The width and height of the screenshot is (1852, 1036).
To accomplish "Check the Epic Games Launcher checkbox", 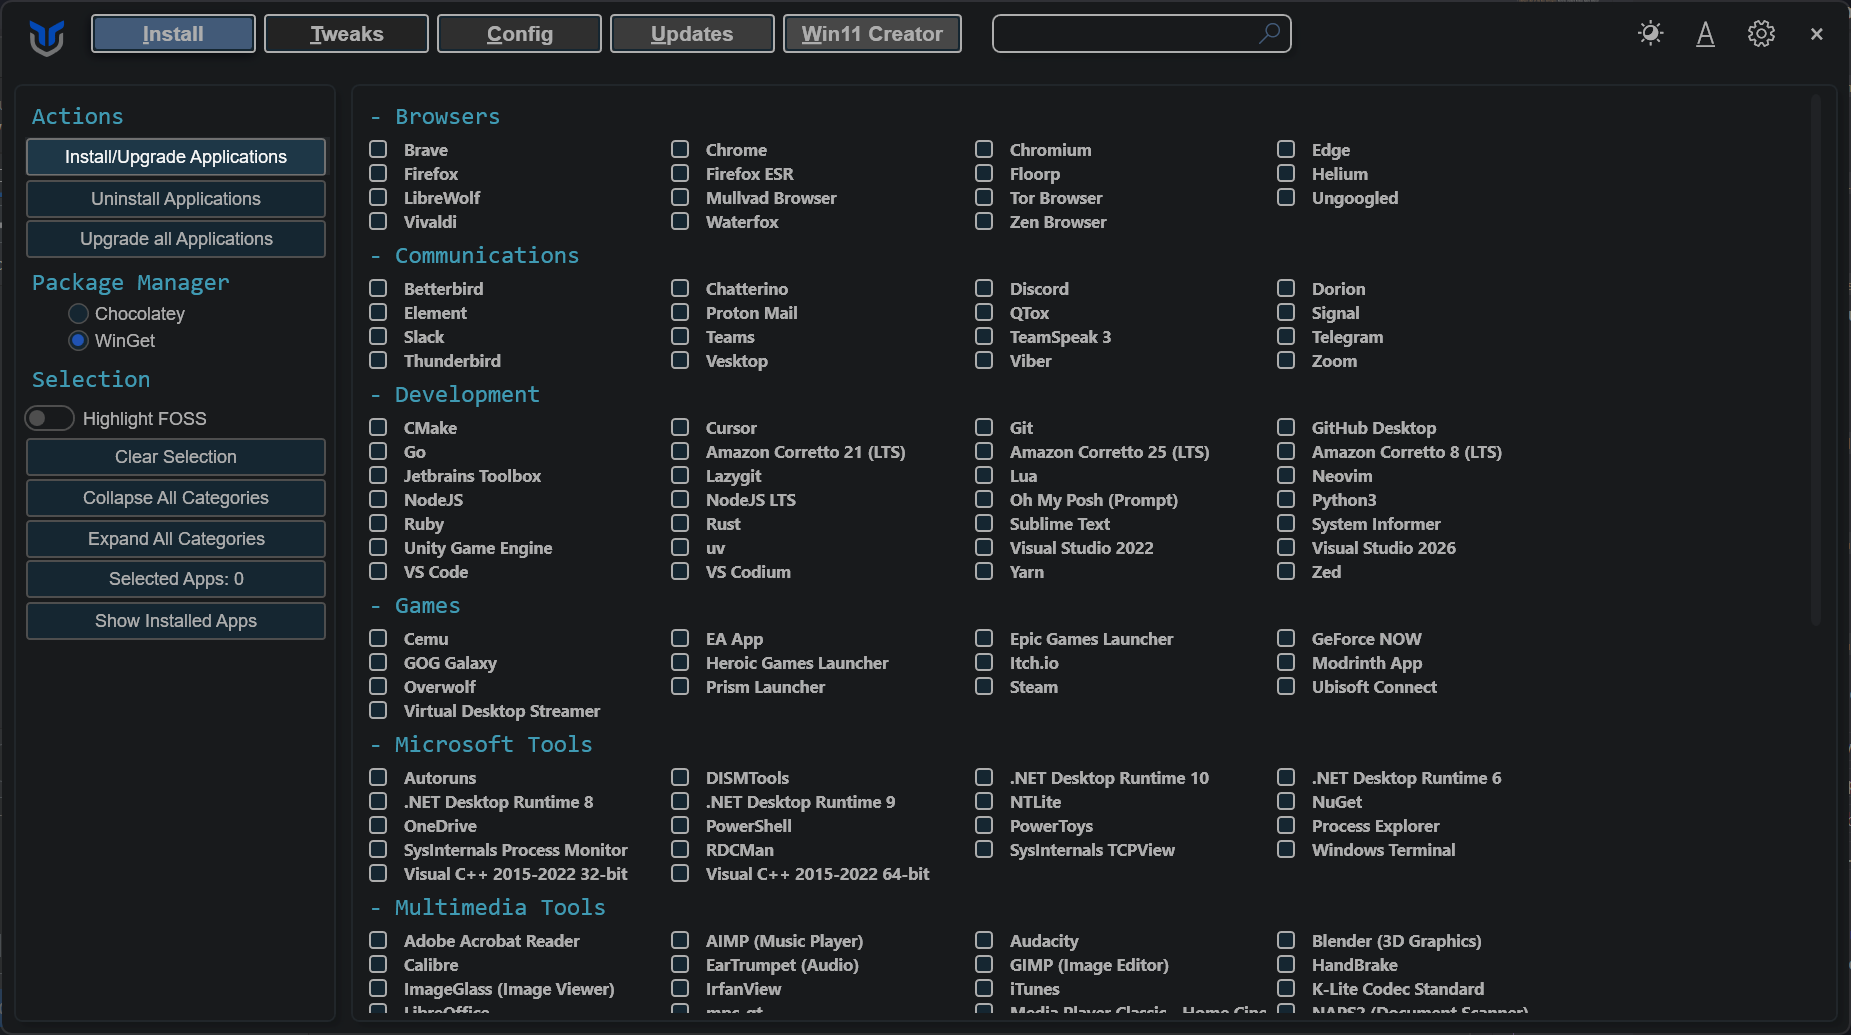I will pos(984,638).
